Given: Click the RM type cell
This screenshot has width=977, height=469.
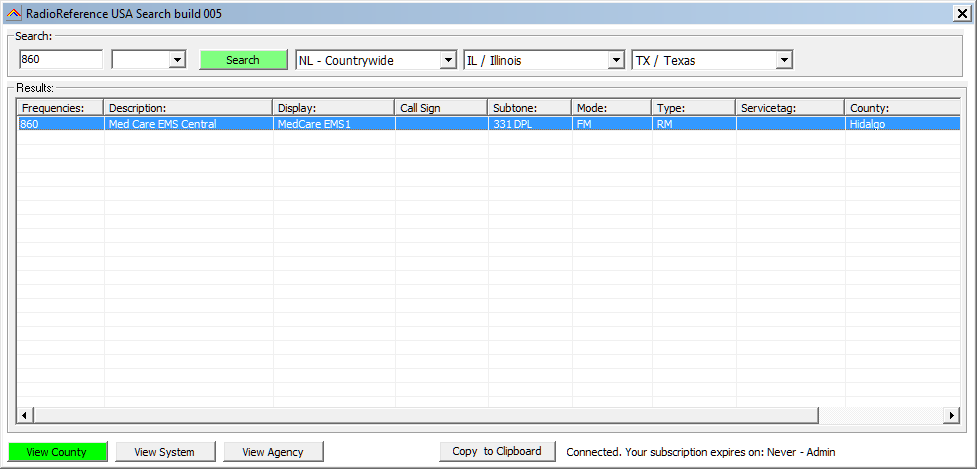Looking at the screenshot, I should [x=693, y=124].
